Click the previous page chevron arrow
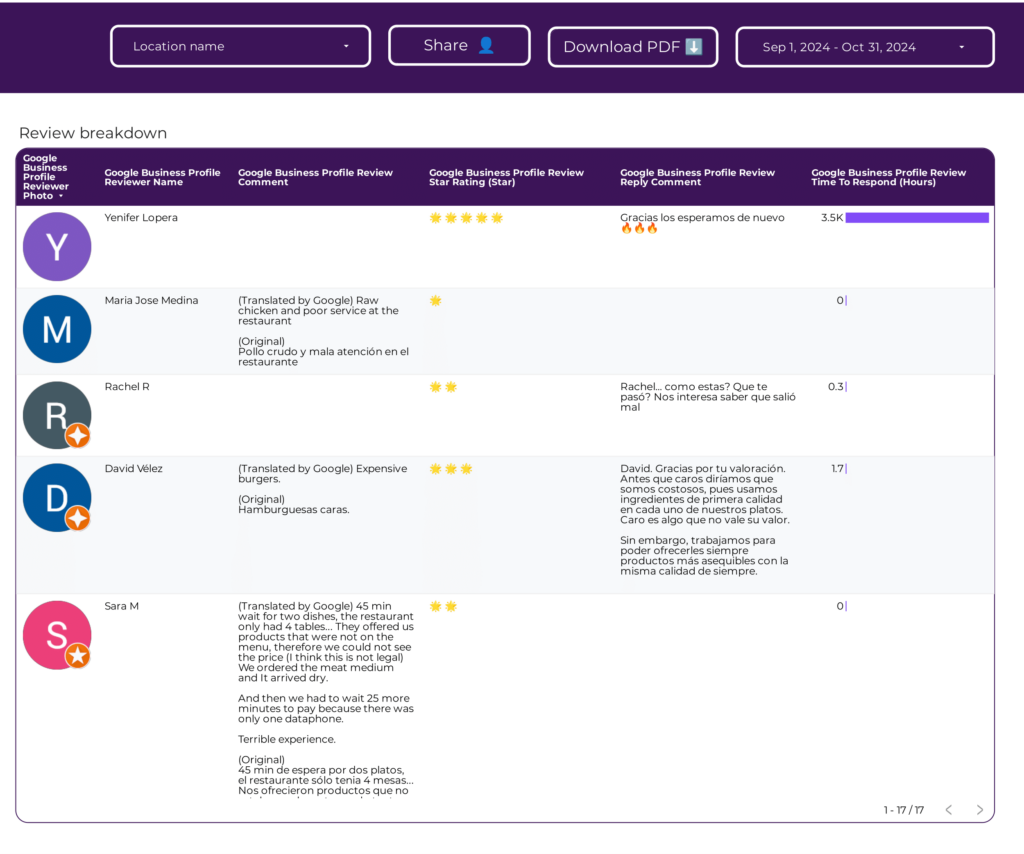Image resolution: width=1024 pixels, height=854 pixels. click(948, 810)
